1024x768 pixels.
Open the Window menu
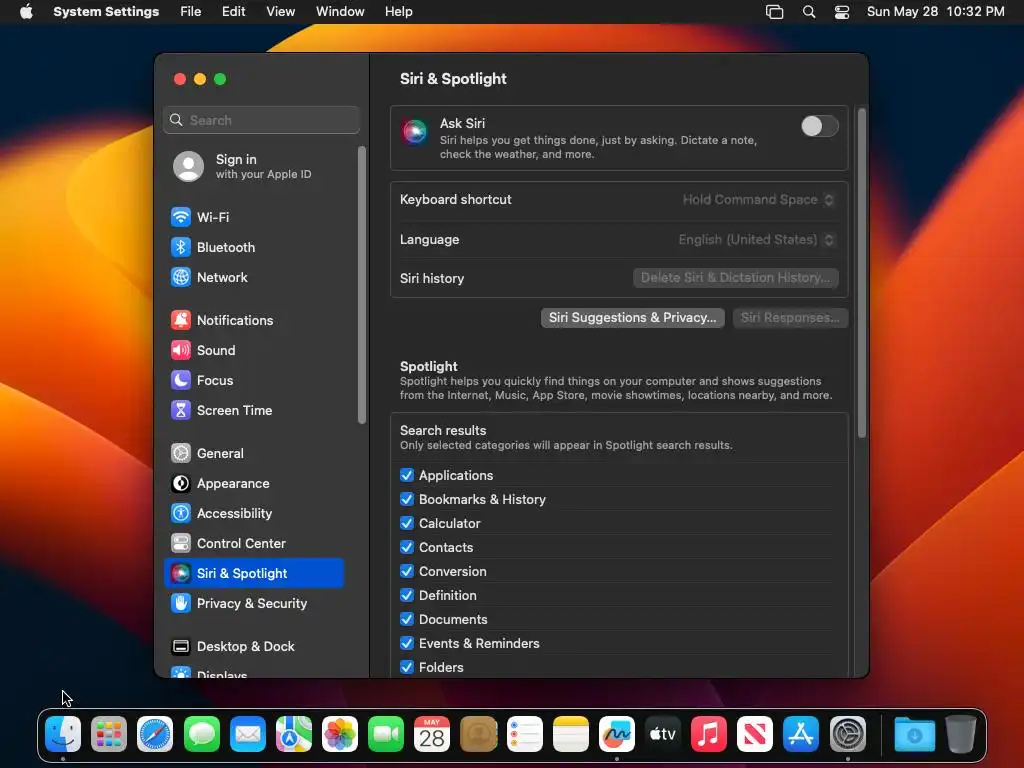click(340, 12)
